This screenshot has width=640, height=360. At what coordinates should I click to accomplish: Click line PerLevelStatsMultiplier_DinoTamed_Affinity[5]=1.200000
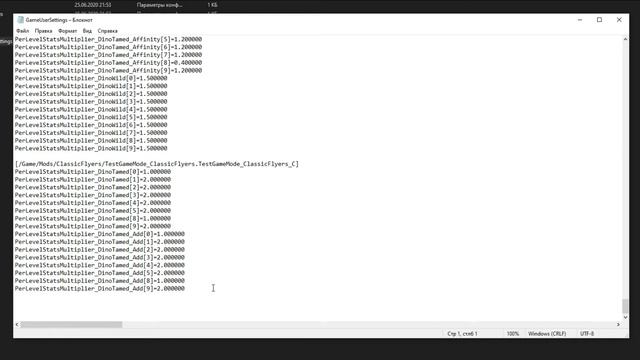coord(108,40)
